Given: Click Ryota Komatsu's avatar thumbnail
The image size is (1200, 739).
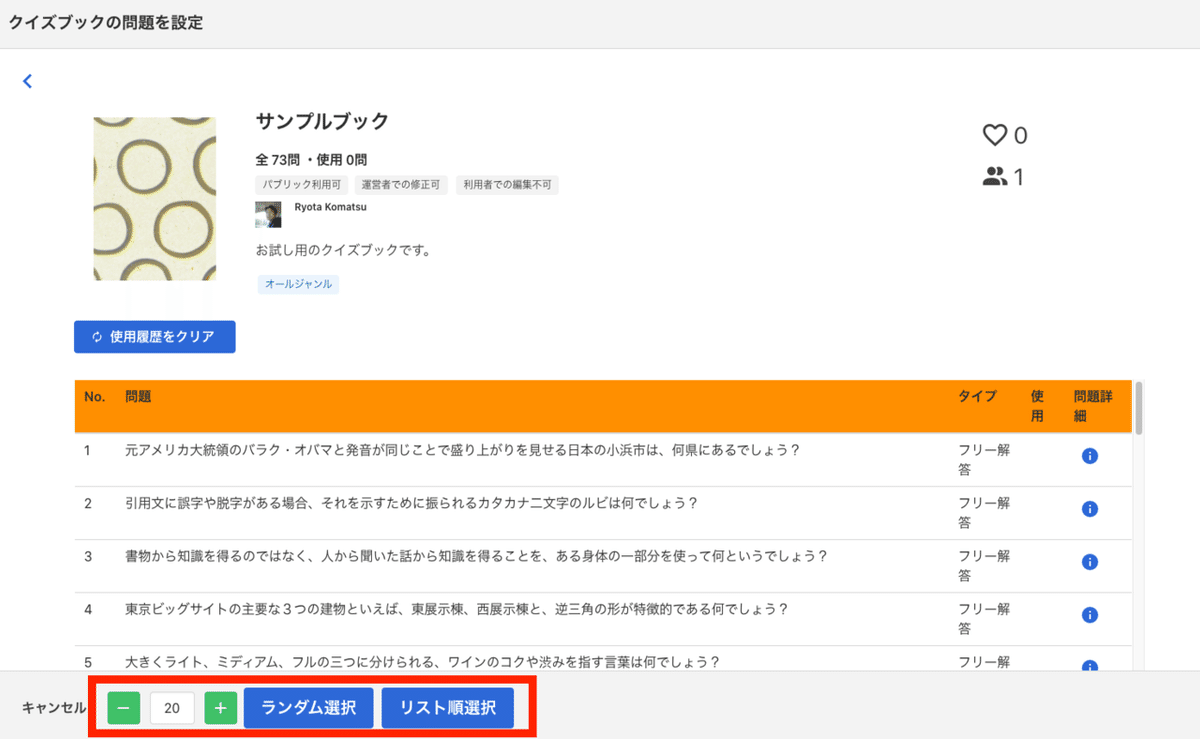Looking at the screenshot, I should tap(269, 214).
